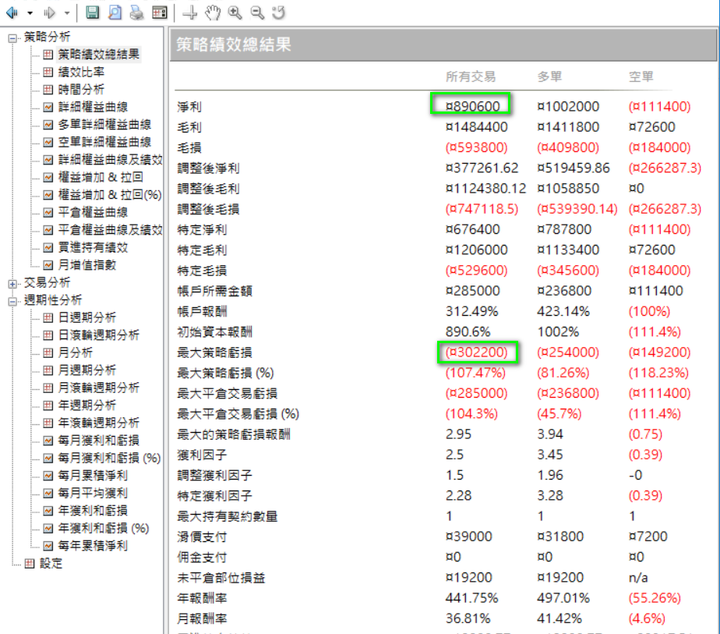This screenshot has height=634, width=720.
Task: Show 空單詳細權益曲線 chart
Action: (x=105, y=142)
